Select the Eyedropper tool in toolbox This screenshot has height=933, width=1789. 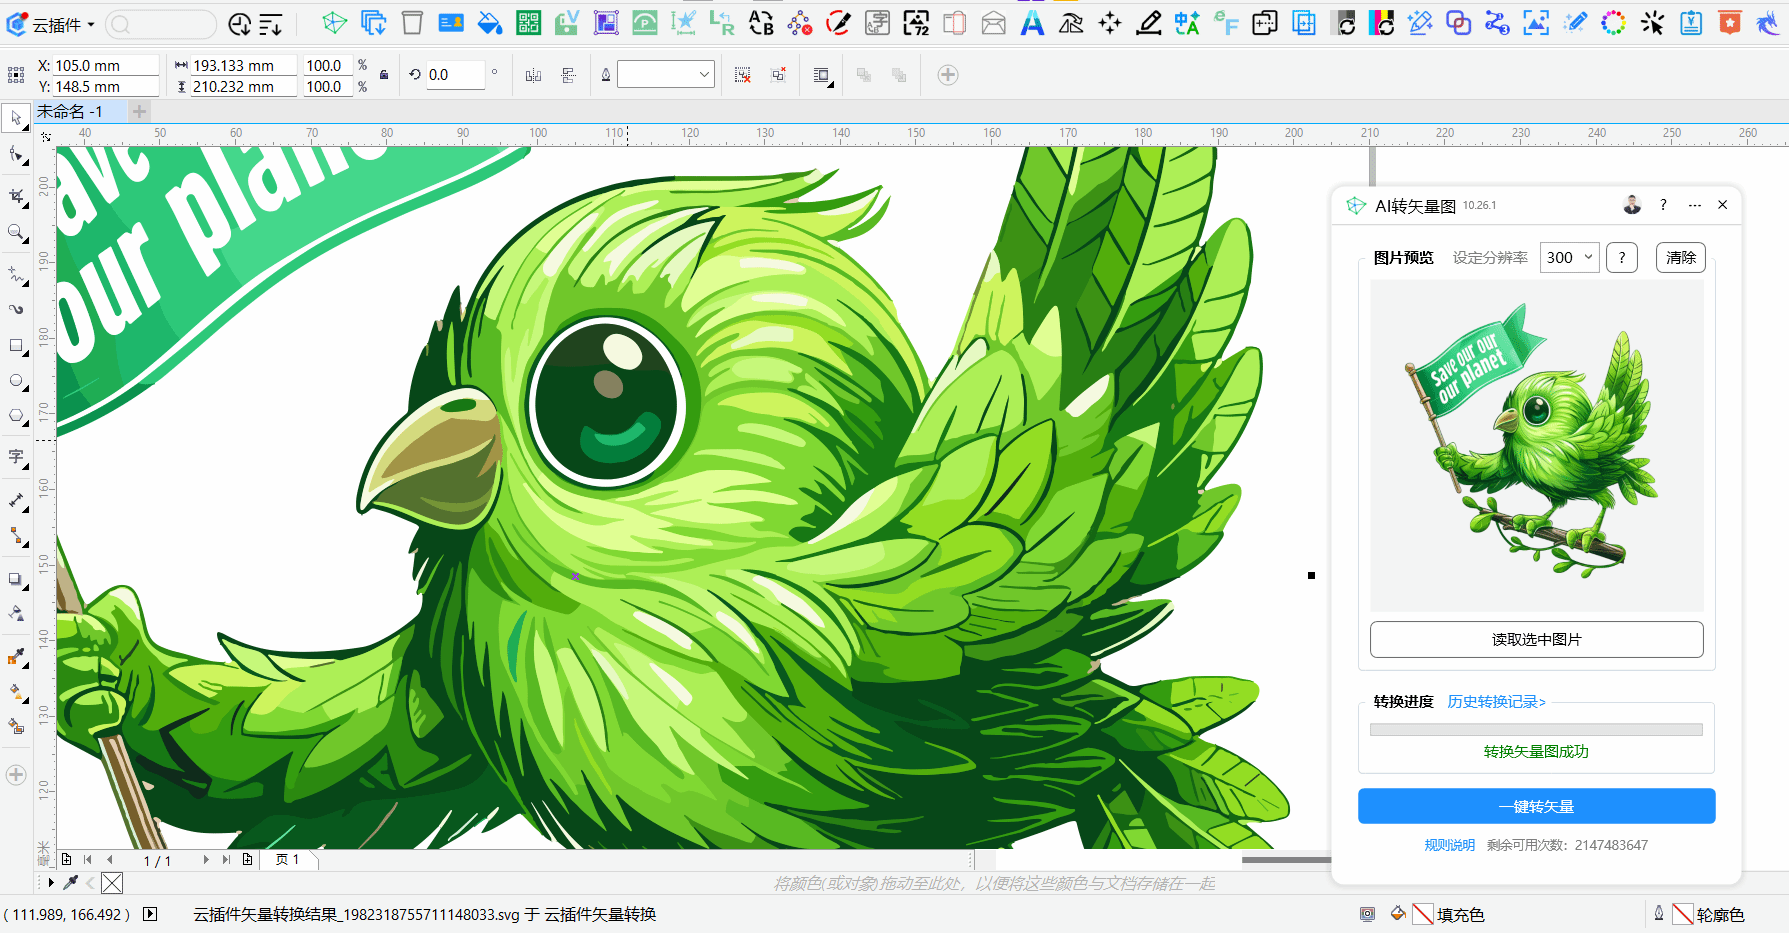[x=16, y=656]
